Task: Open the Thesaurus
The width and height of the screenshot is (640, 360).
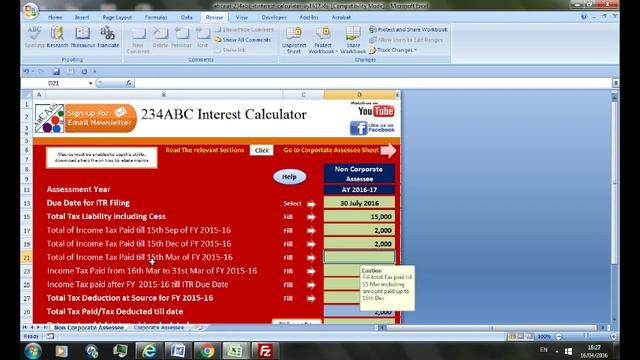Action: pyautogui.click(x=82, y=37)
